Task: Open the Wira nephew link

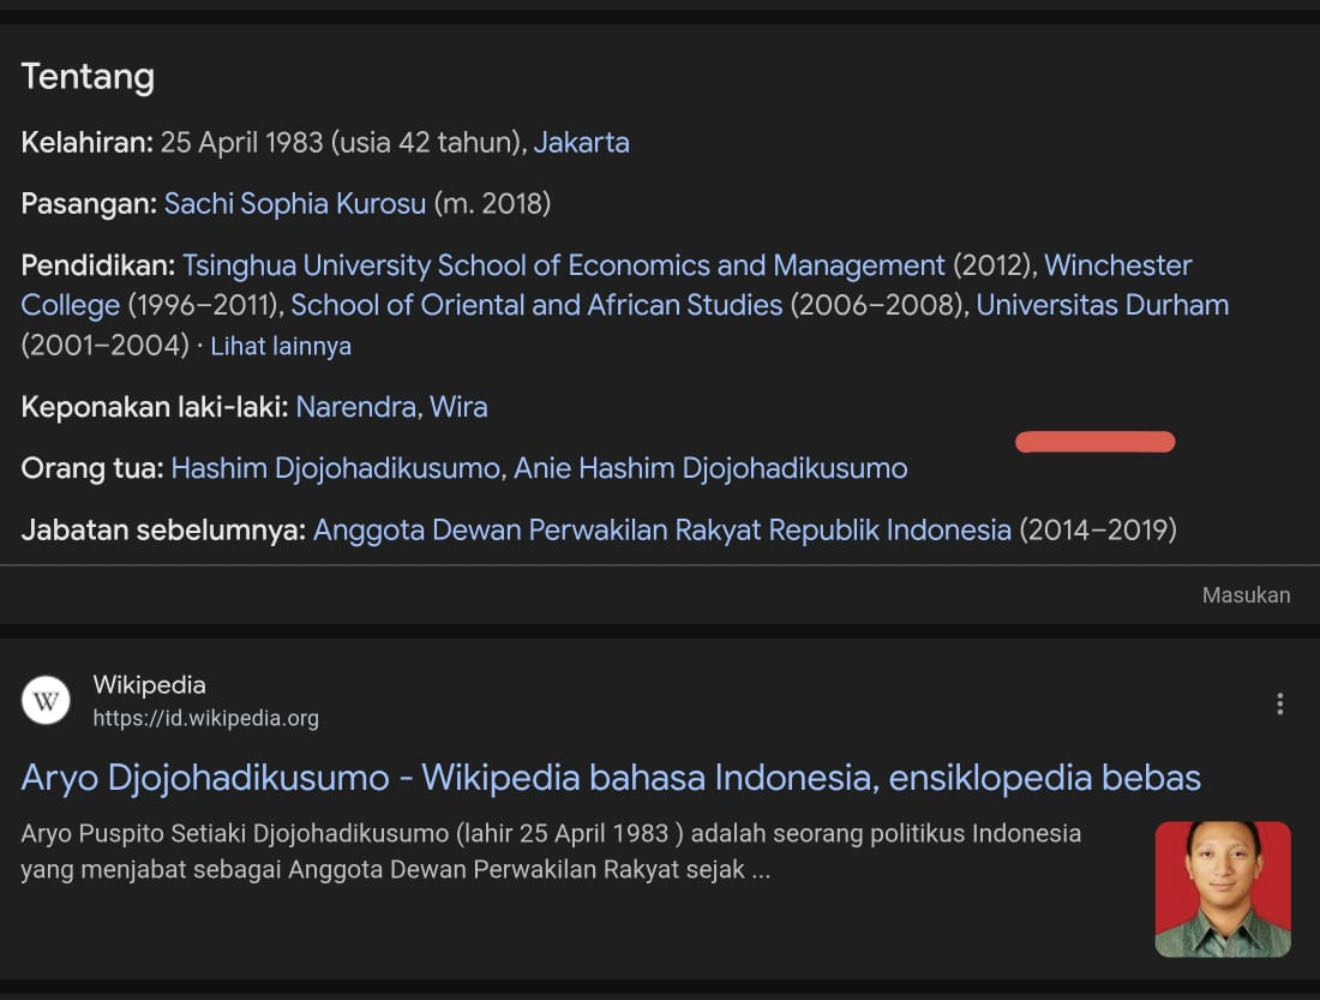Action: click(x=459, y=407)
